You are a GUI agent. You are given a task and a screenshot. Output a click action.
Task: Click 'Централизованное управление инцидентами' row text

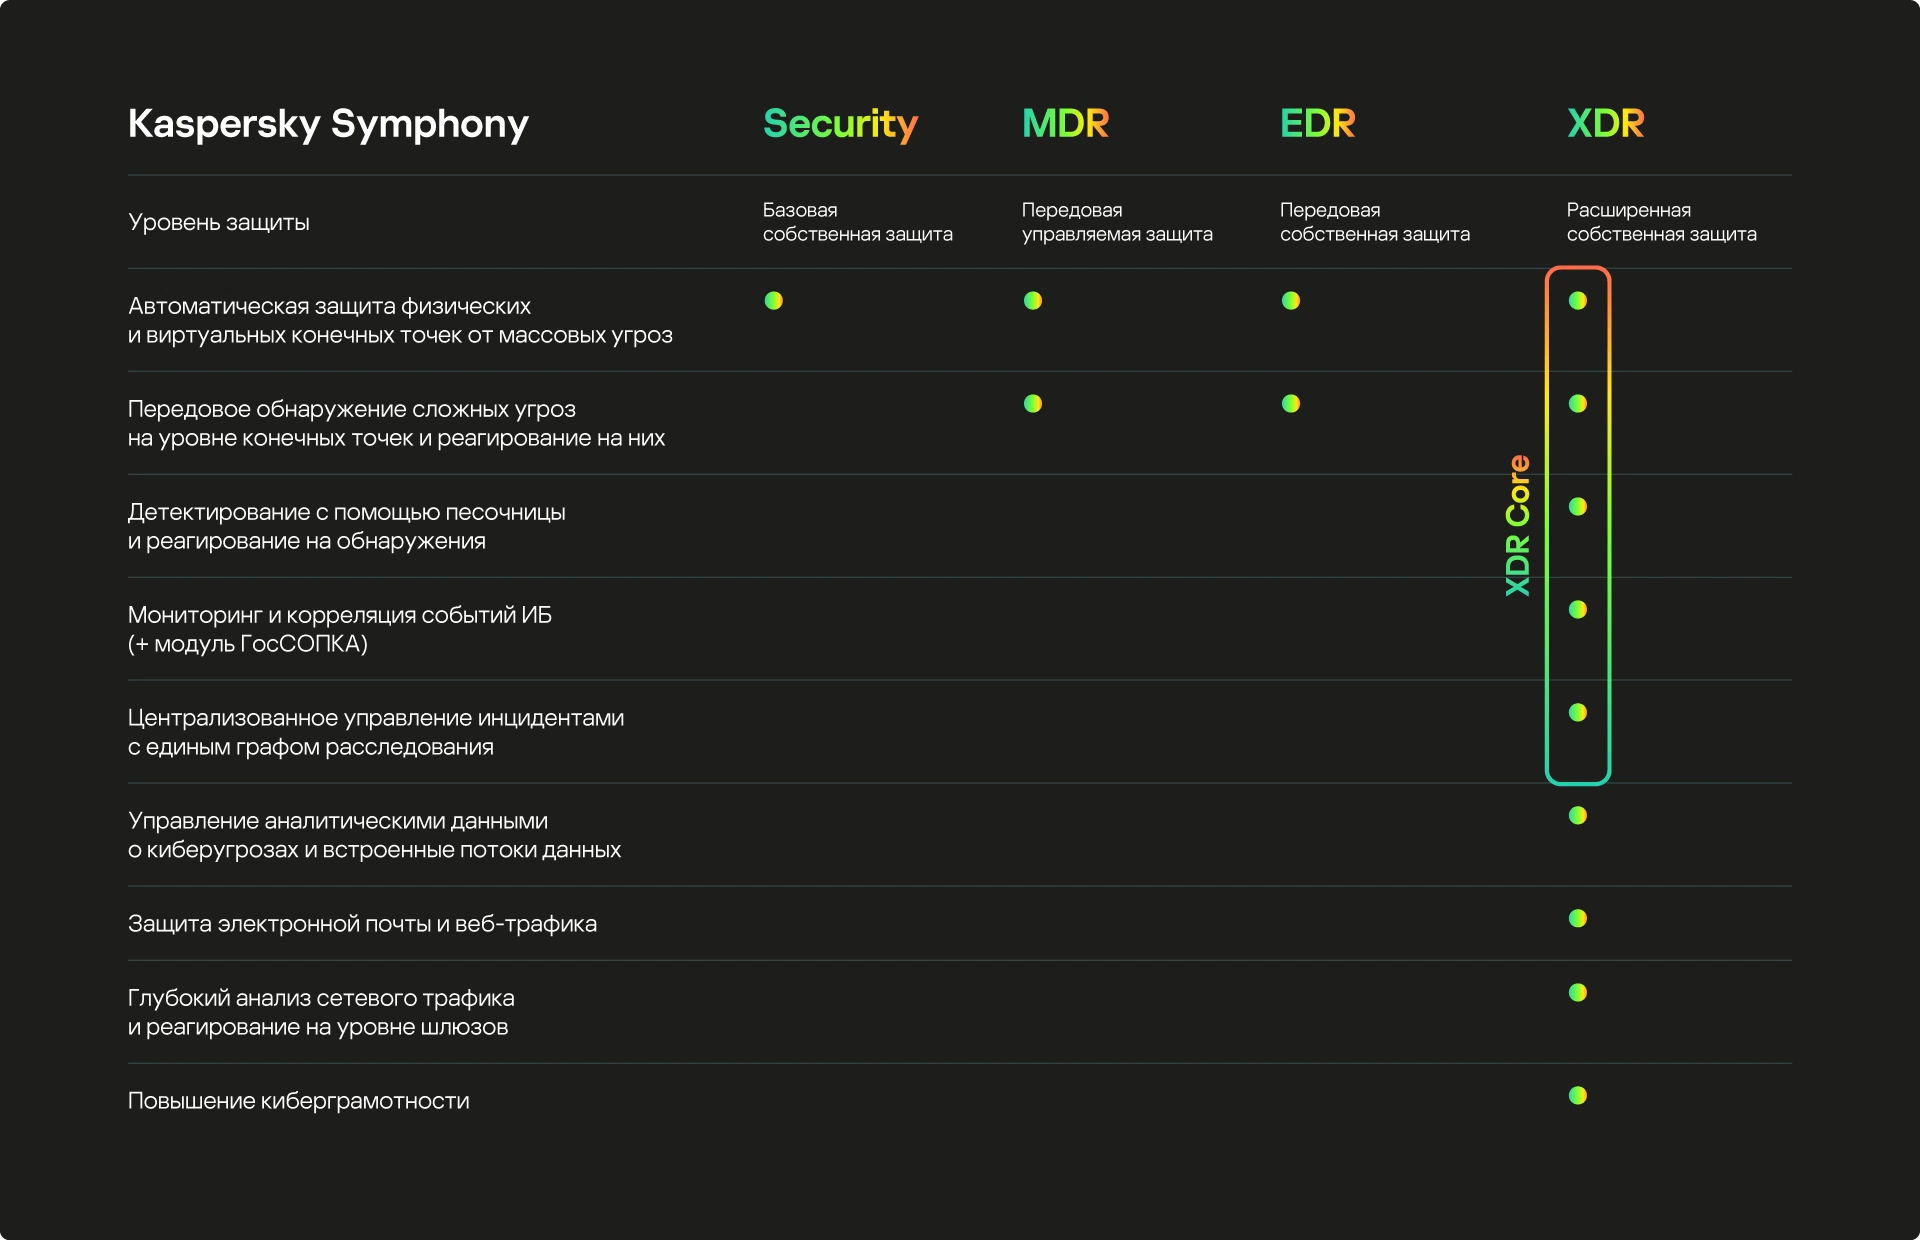coord(376,732)
